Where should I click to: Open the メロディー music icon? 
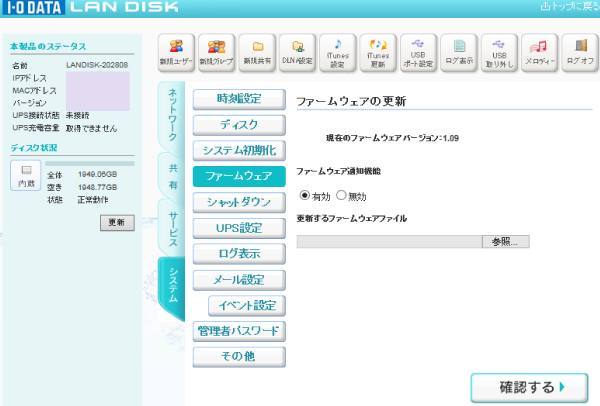click(540, 50)
